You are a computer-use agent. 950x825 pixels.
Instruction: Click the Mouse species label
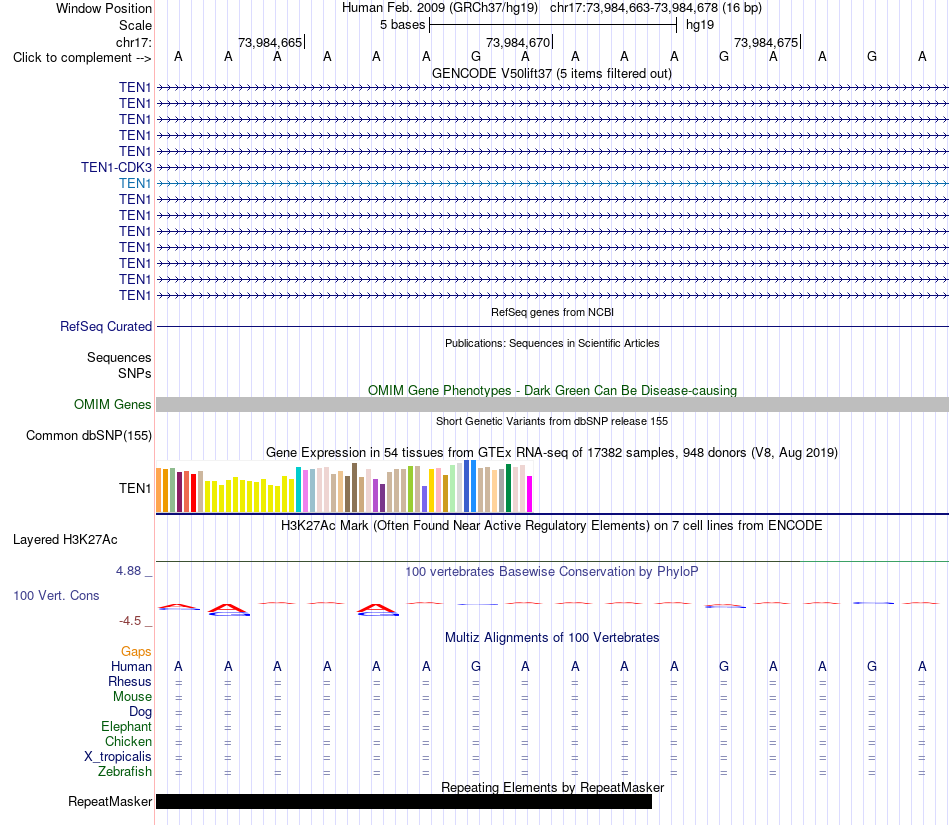coord(133,697)
